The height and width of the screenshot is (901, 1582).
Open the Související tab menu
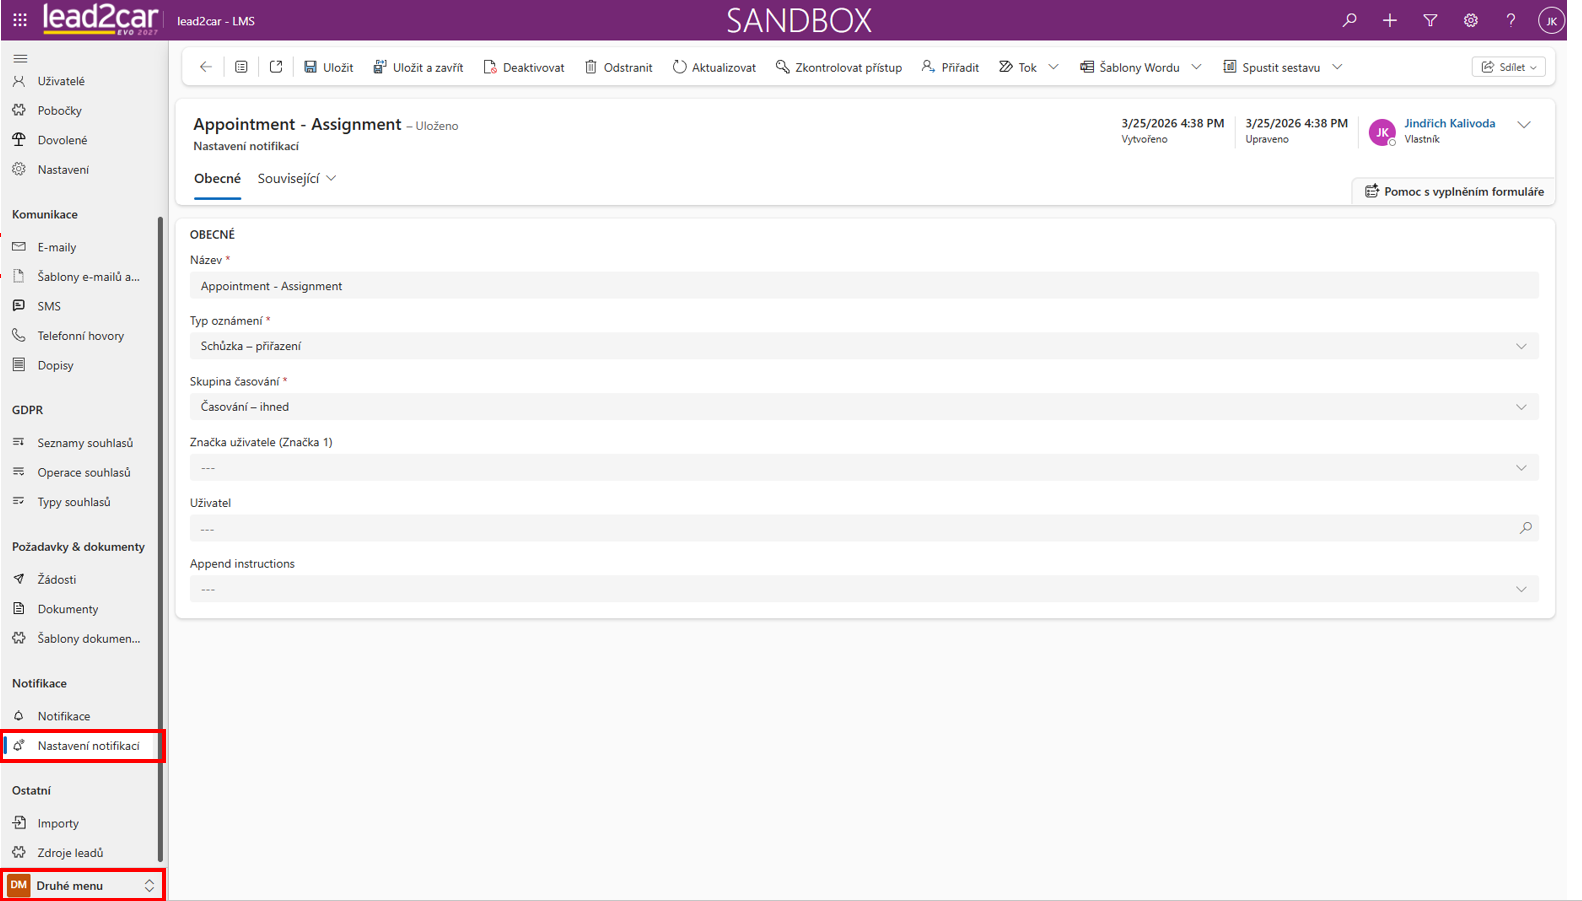(x=297, y=179)
